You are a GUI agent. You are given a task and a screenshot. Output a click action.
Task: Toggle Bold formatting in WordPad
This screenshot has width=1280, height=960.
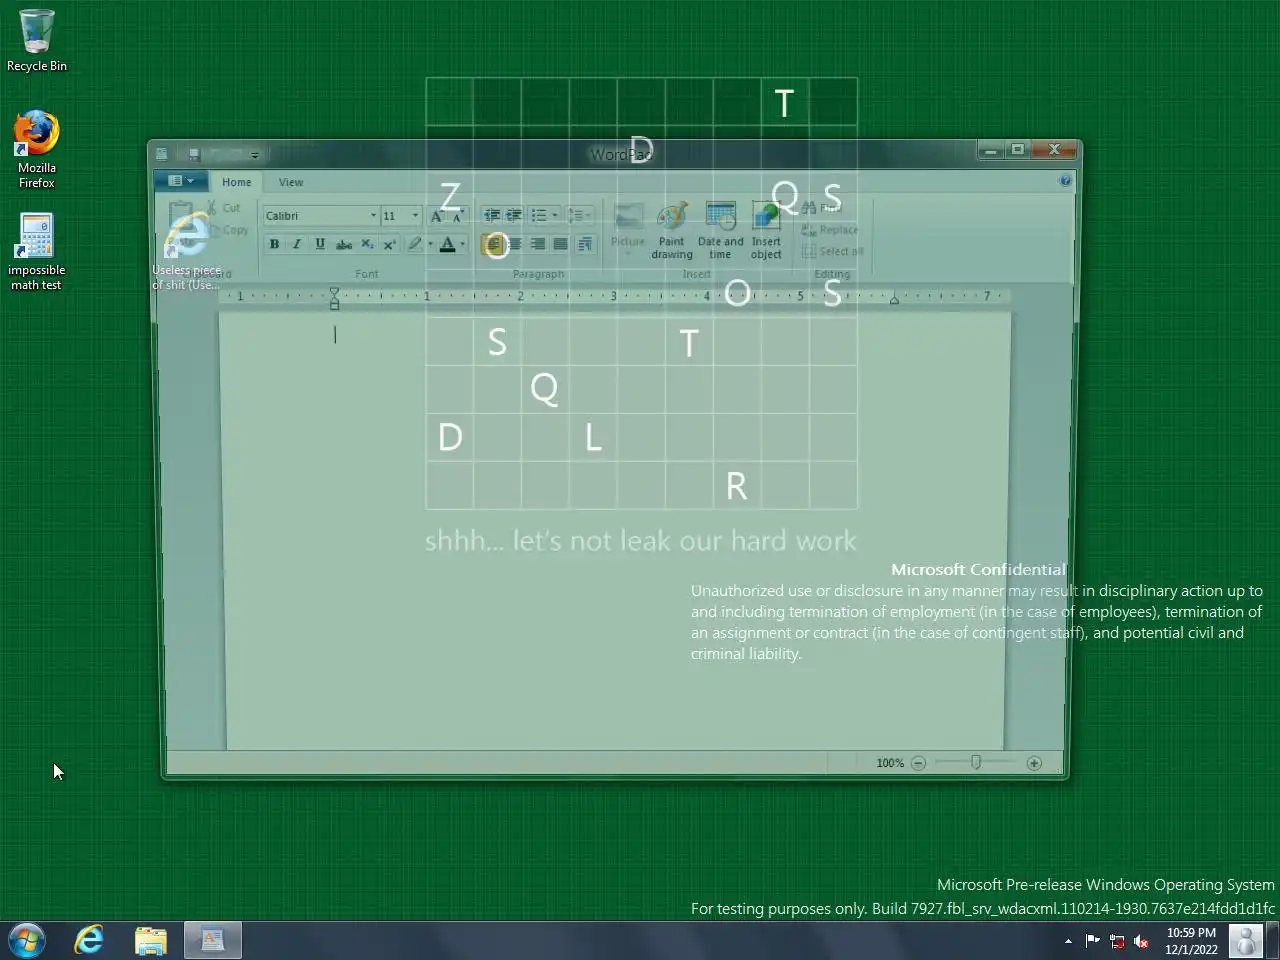[x=274, y=244]
